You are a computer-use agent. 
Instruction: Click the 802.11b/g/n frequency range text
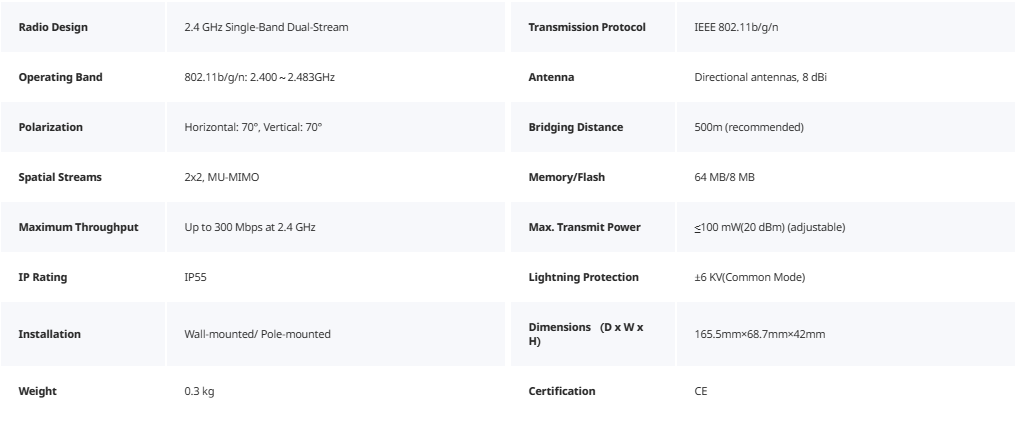259,77
